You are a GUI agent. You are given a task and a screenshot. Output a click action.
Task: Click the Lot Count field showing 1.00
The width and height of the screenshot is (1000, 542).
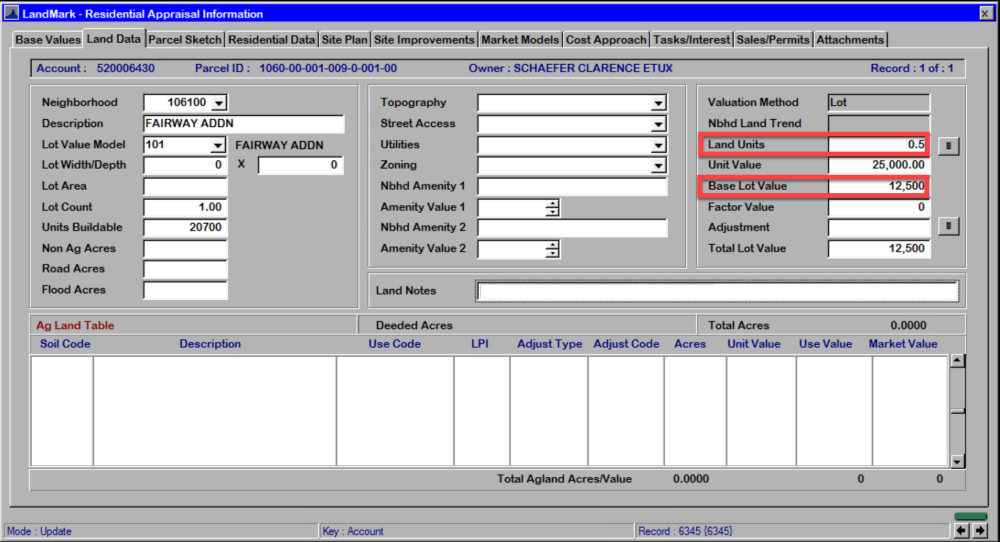pyautogui.click(x=185, y=207)
